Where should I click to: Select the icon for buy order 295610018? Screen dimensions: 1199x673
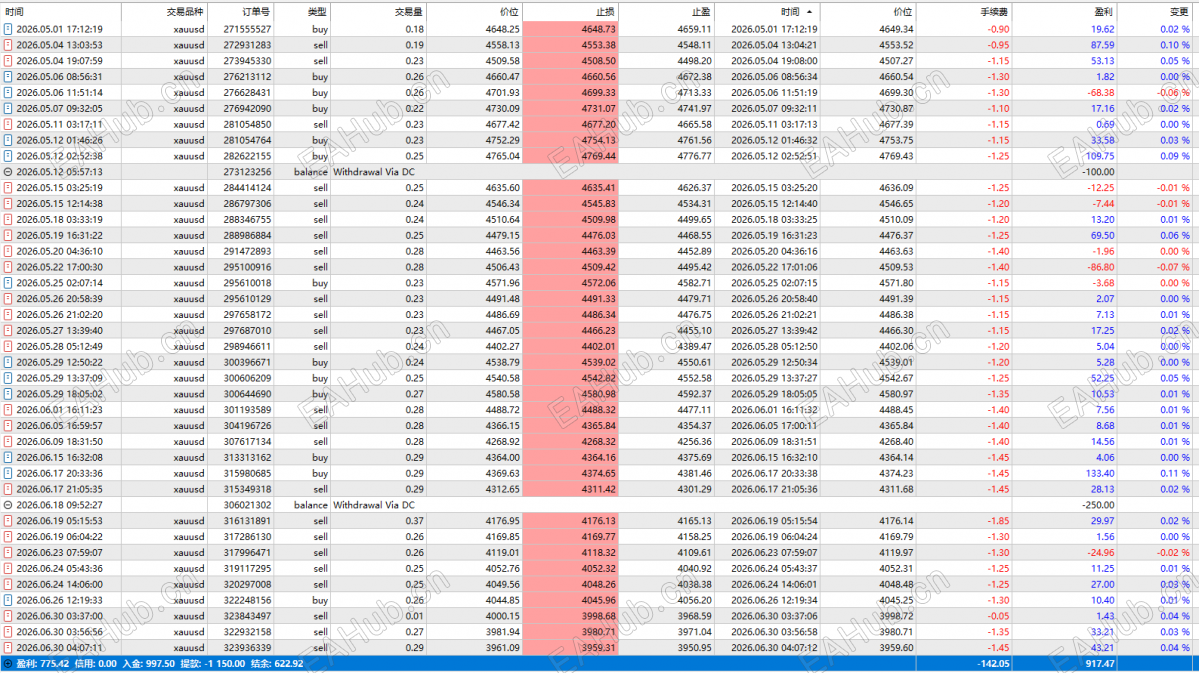(8, 283)
